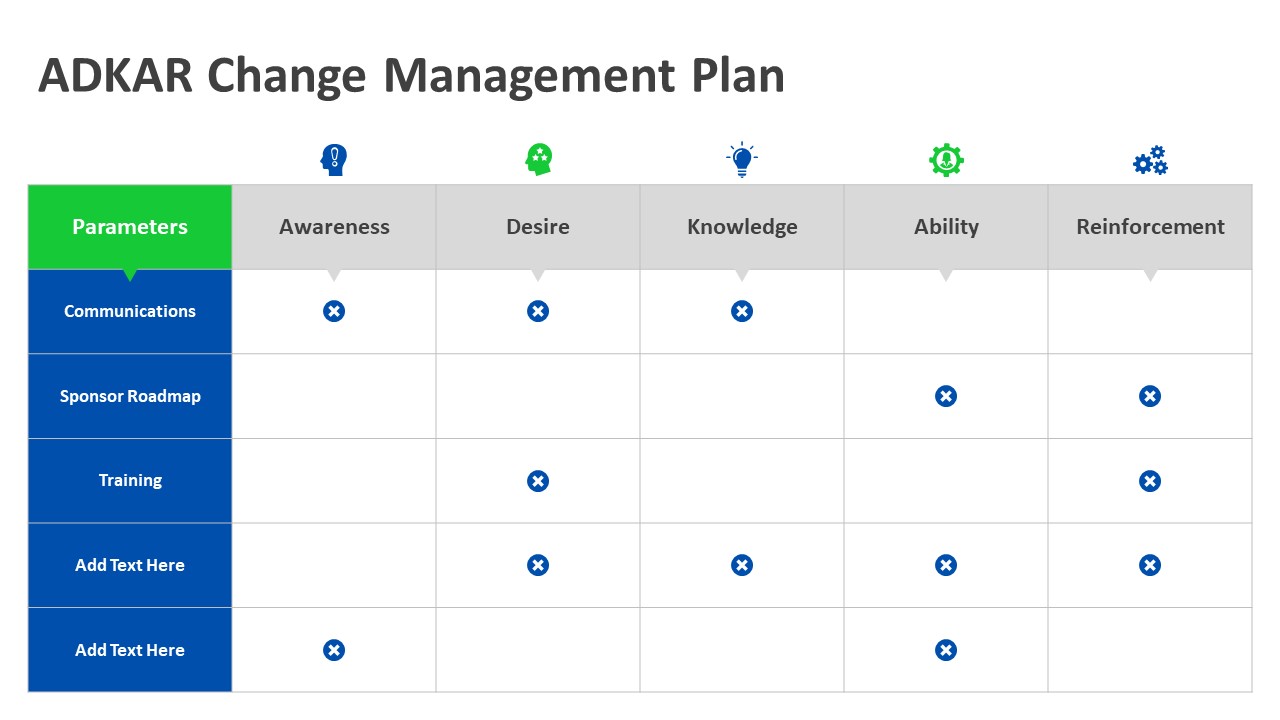
Task: Click the empty Communications Ability cell
Action: [946, 311]
